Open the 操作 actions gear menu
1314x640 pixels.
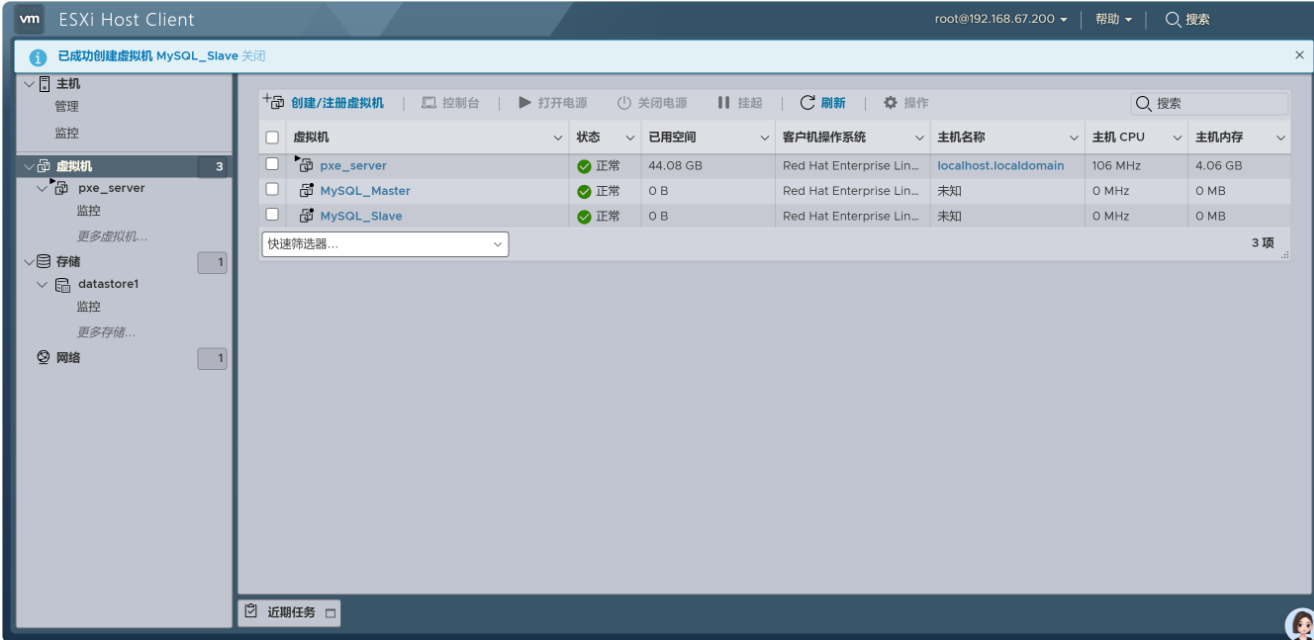[x=906, y=103]
